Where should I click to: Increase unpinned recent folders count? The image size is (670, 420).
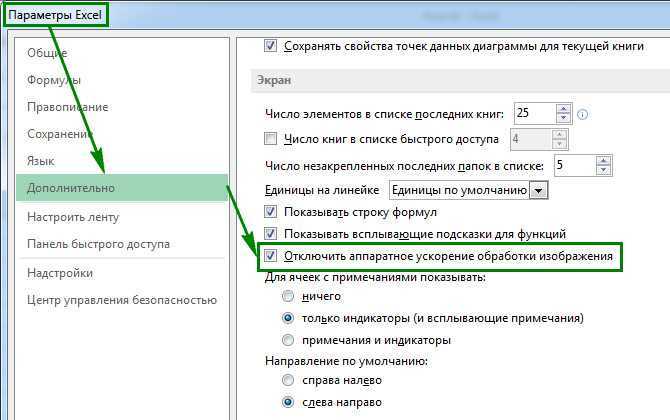click(603, 161)
